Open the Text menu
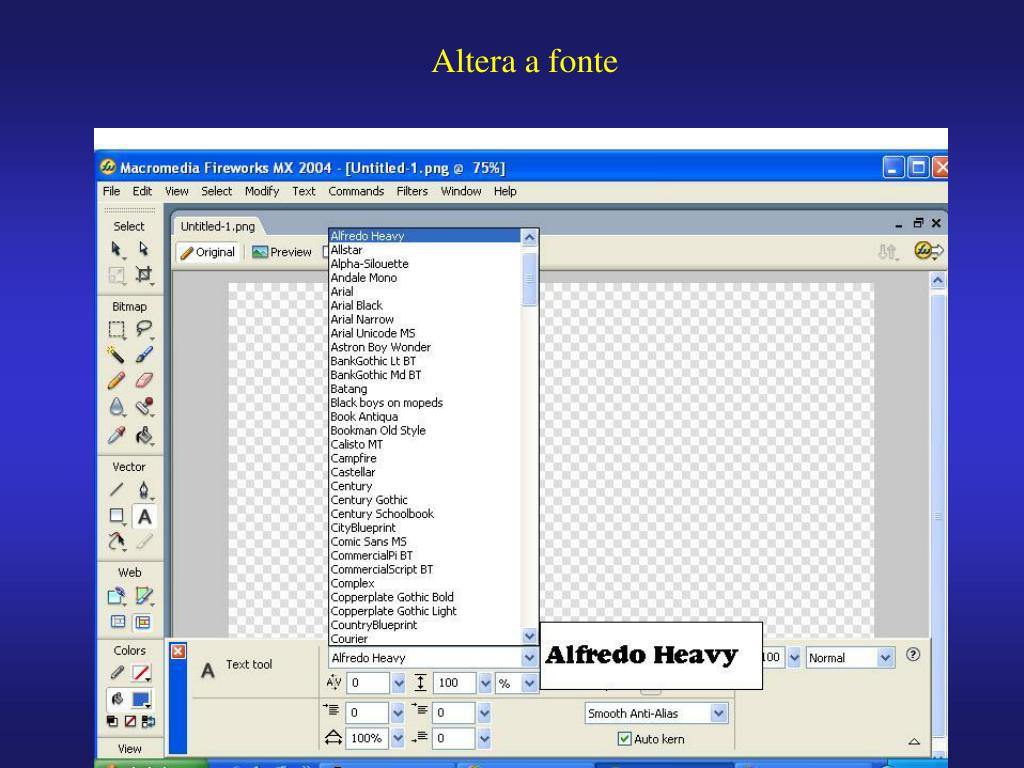1024x768 pixels. tap(304, 191)
